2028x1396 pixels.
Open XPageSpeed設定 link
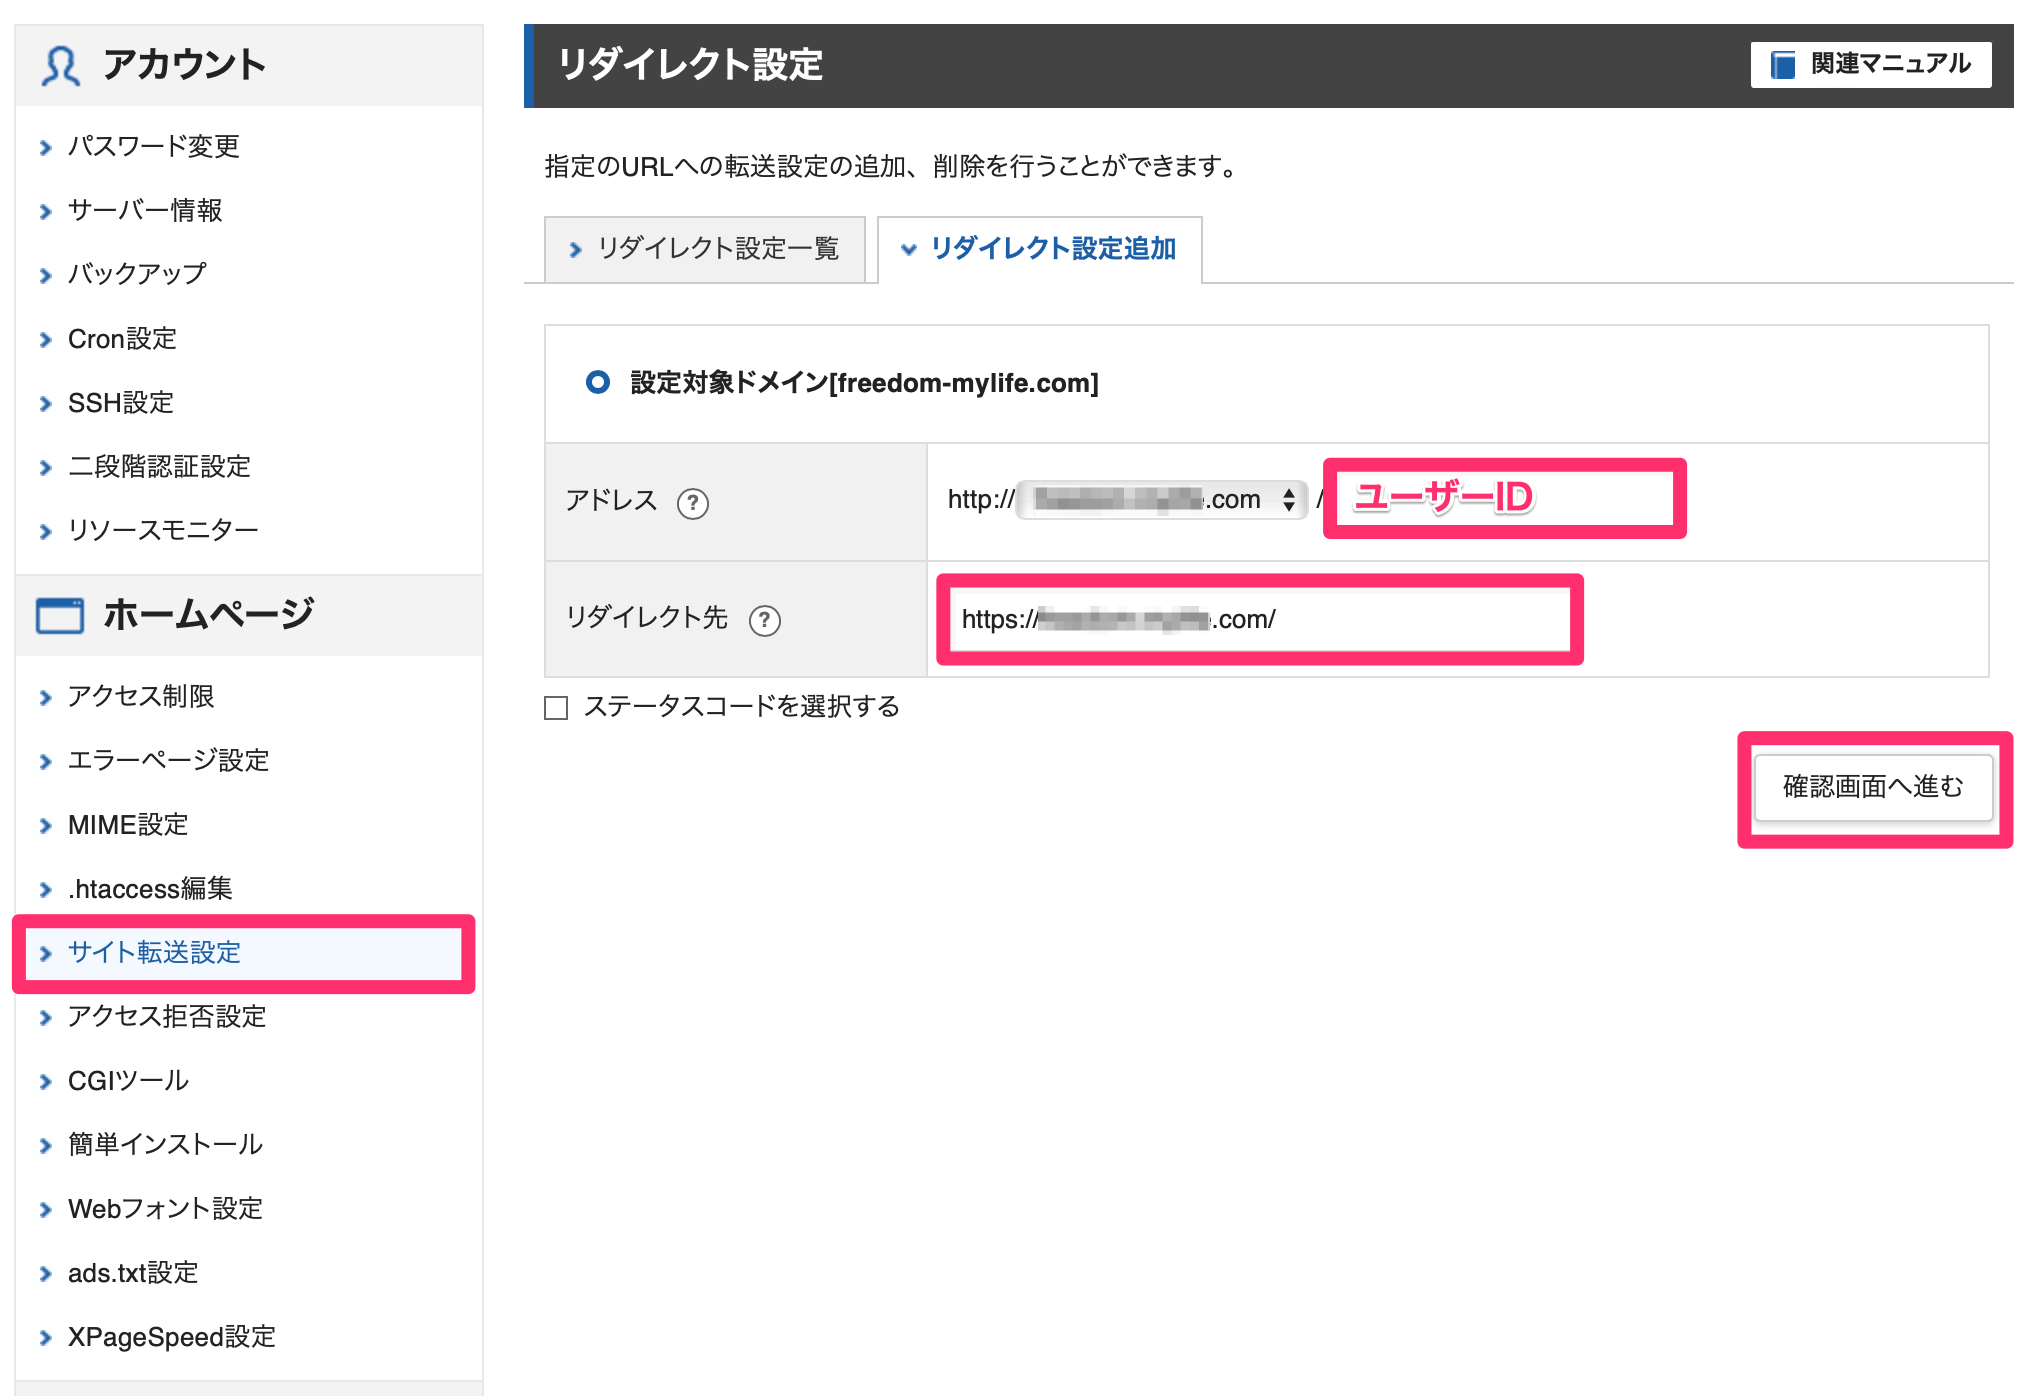(171, 1337)
